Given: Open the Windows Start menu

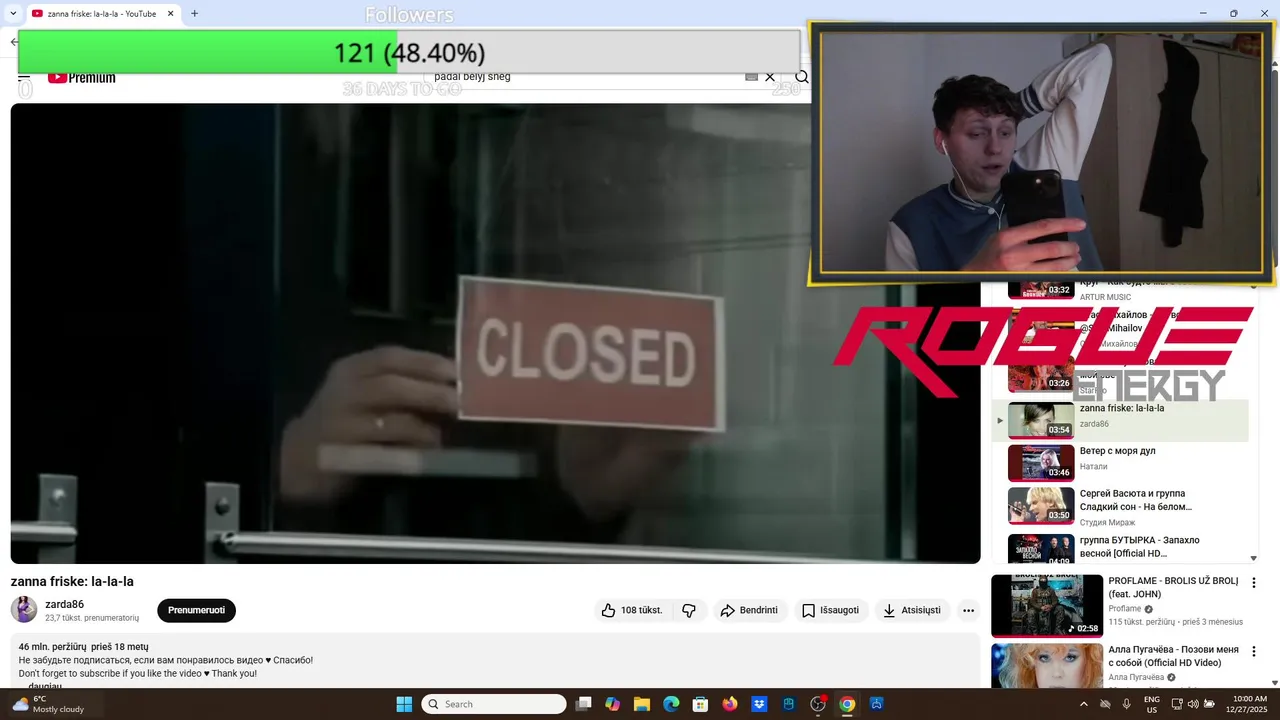Looking at the screenshot, I should click(404, 704).
